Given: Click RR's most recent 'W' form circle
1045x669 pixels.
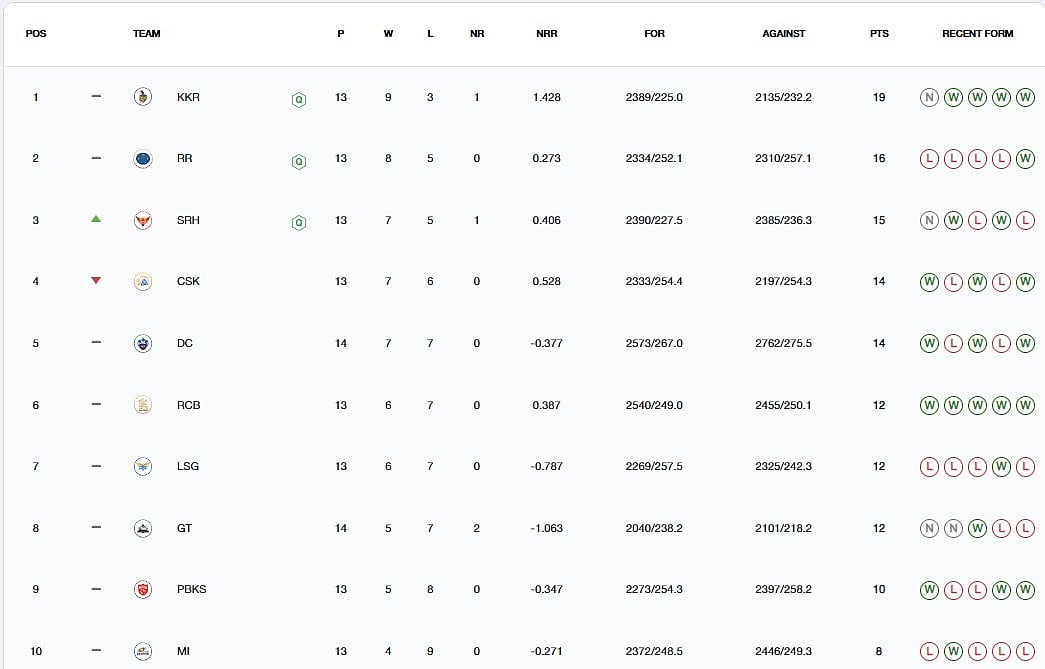Looking at the screenshot, I should (1025, 158).
